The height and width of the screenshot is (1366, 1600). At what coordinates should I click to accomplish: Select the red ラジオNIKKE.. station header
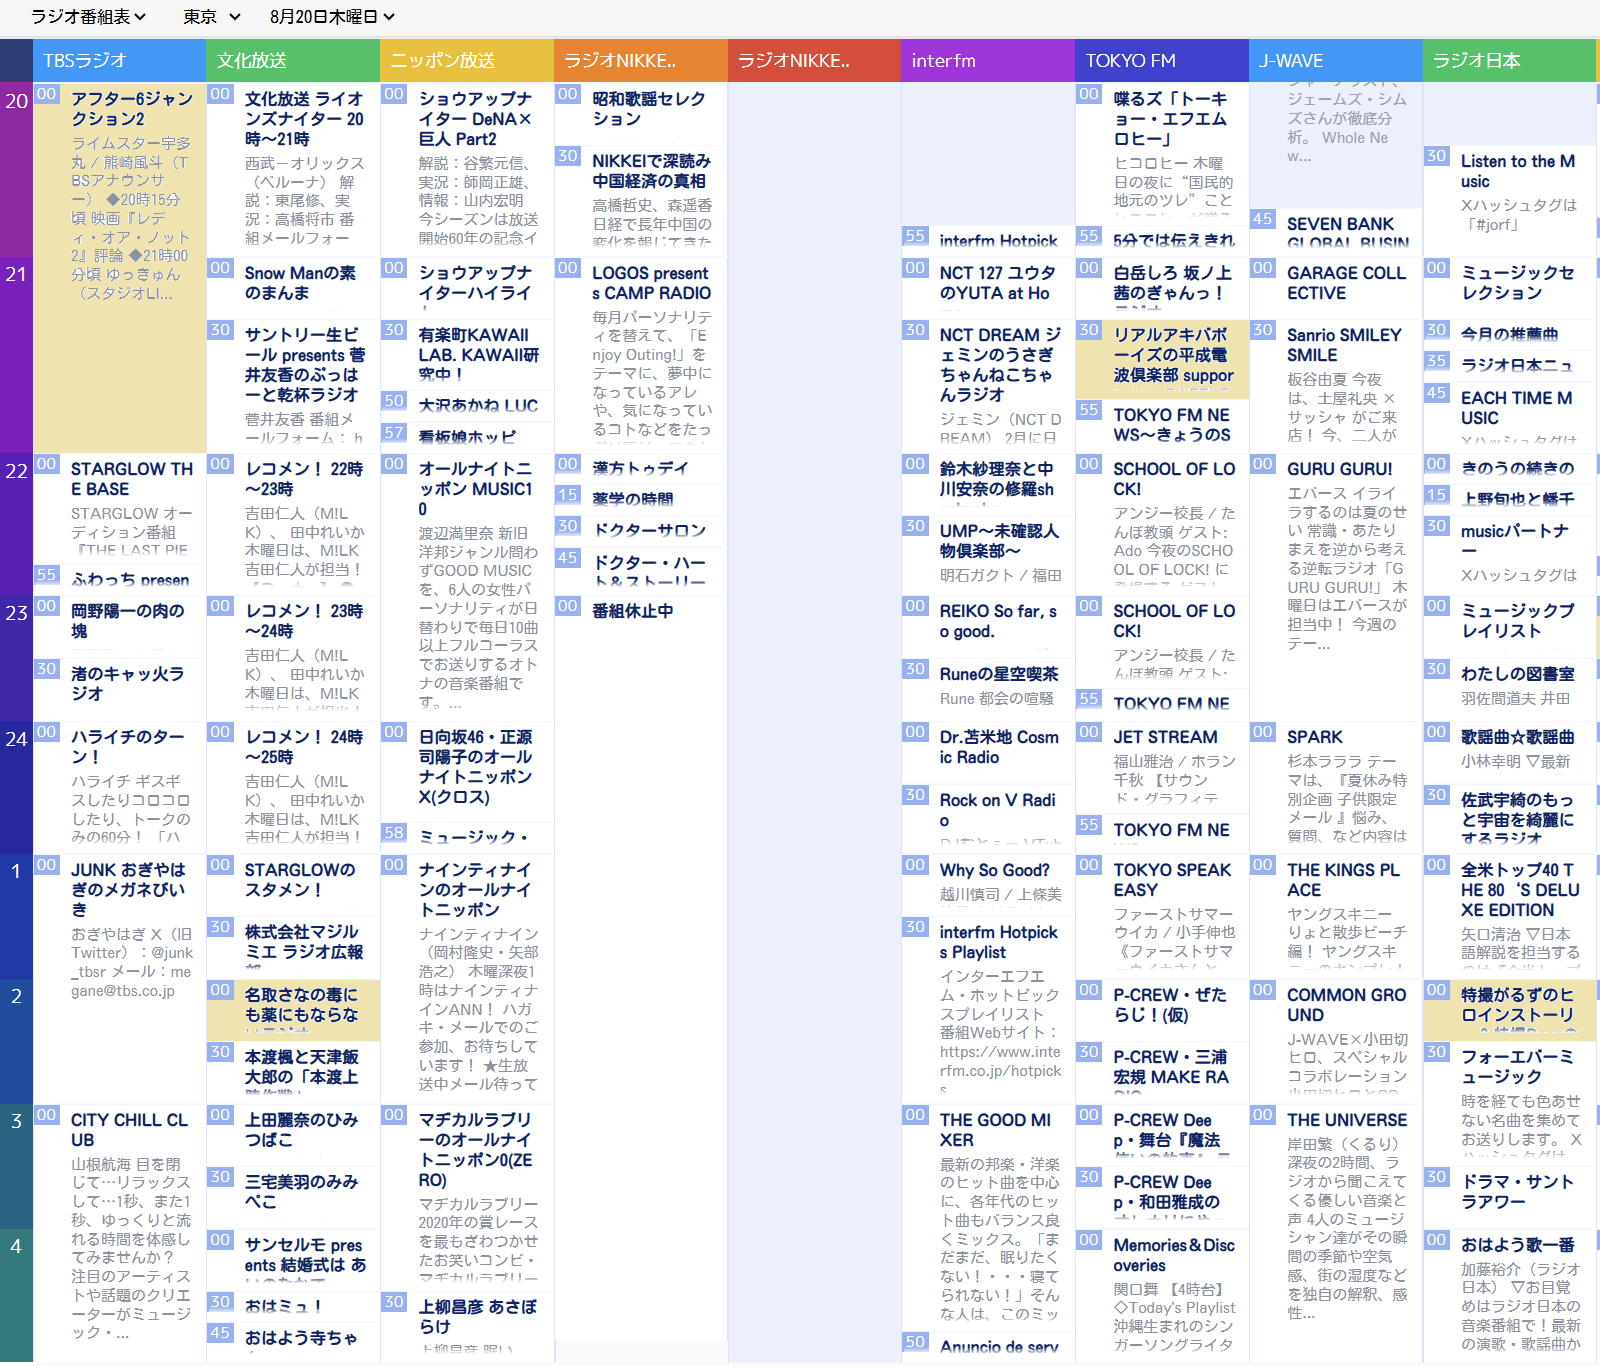click(815, 61)
